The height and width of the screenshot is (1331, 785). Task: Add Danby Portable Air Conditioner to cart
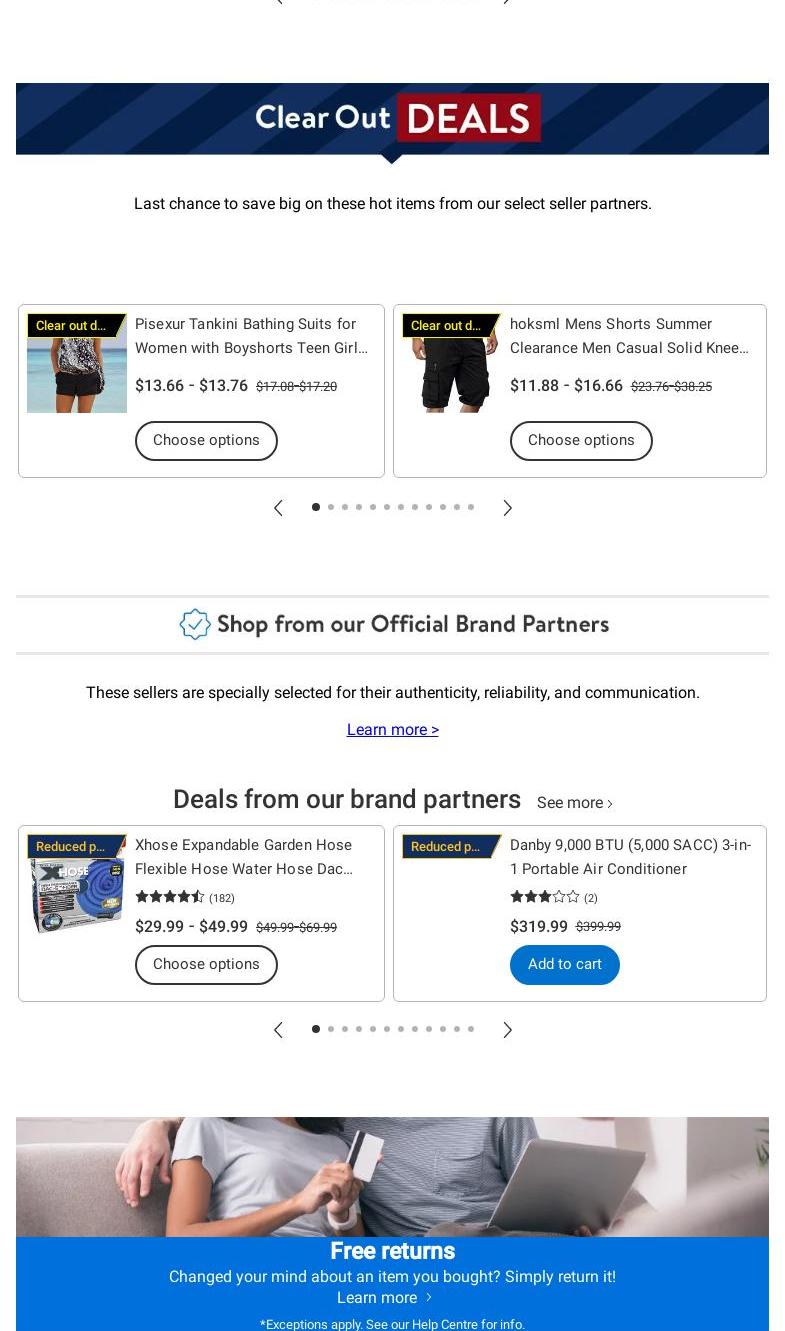tap(565, 965)
